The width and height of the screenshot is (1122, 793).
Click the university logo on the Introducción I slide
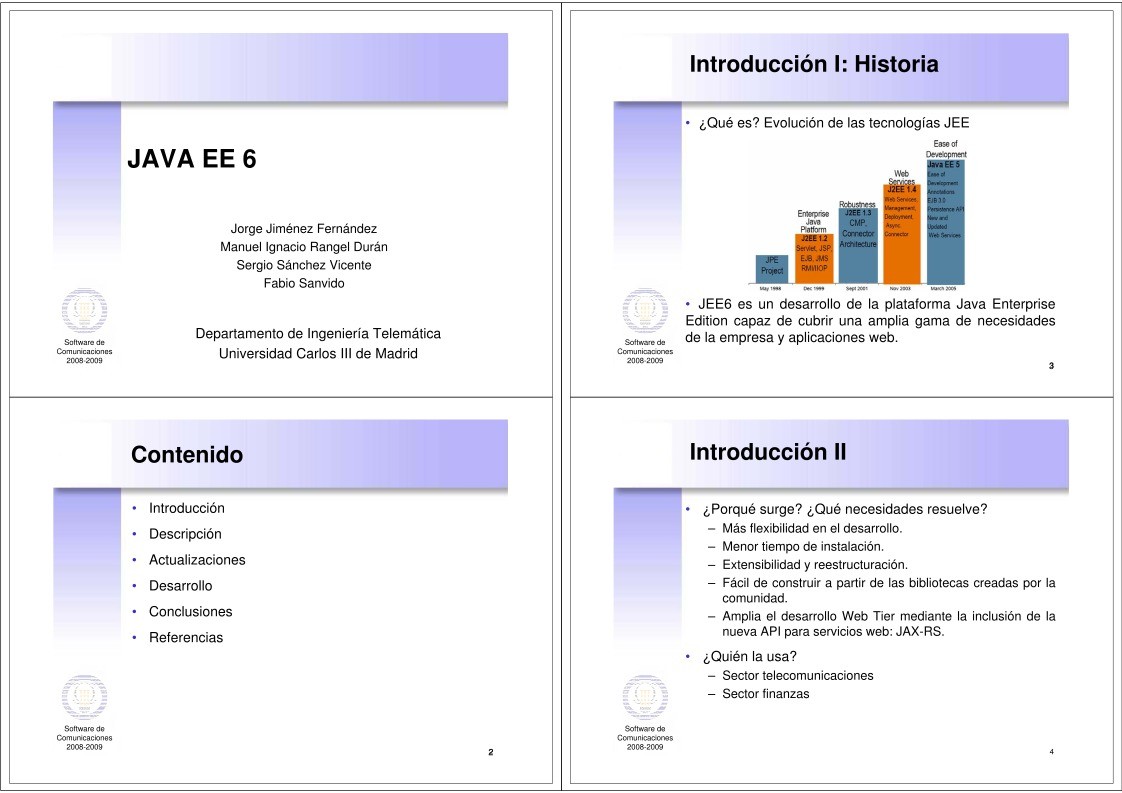tap(645, 311)
